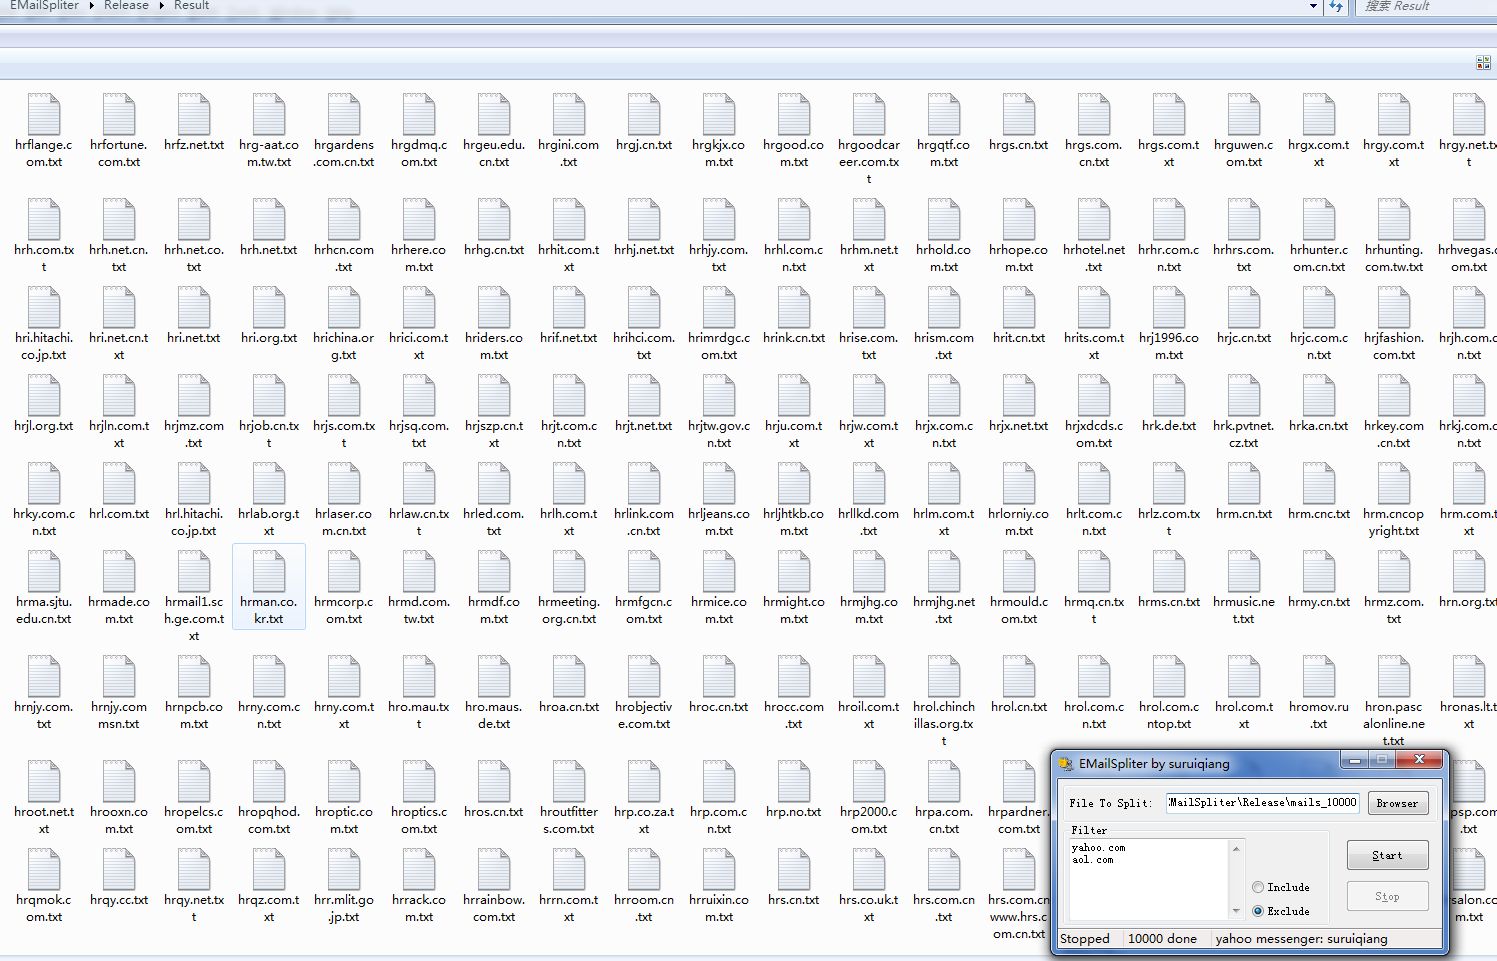This screenshot has width=1497, height=961.
Task: Click "yahoo messenger: suruiqiang" status text
Action: coord(1301,939)
